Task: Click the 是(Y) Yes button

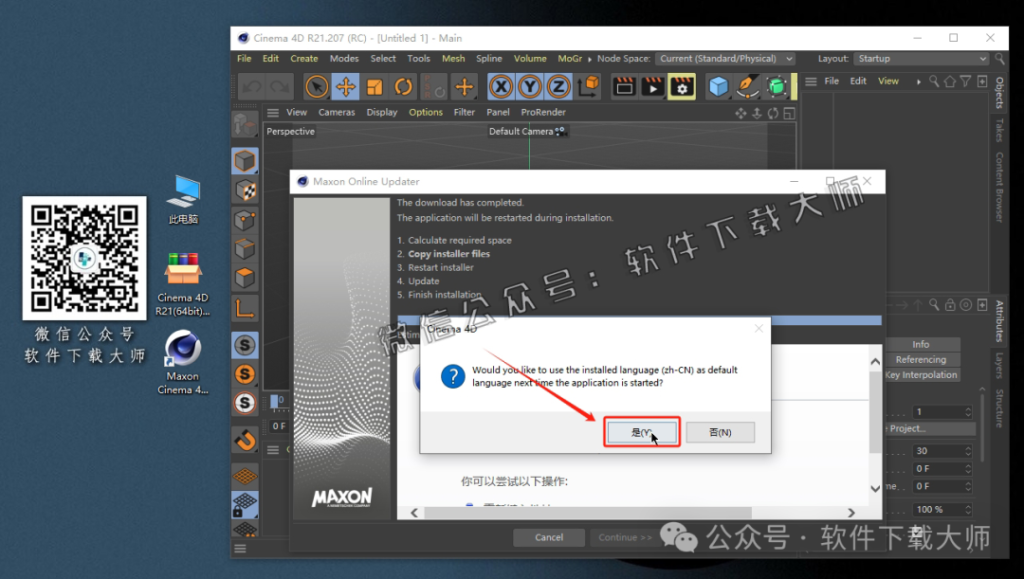Action: tap(641, 432)
